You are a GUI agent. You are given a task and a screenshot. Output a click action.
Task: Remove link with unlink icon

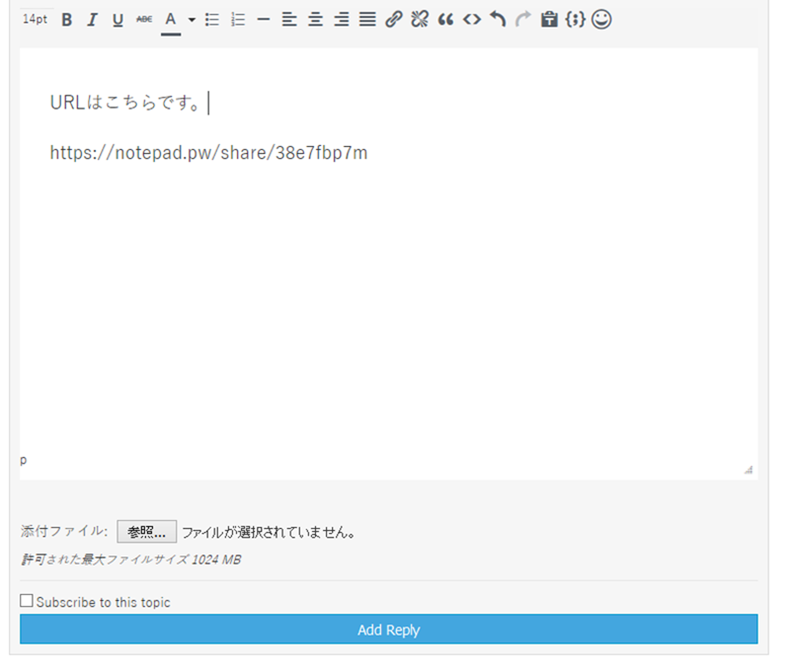420,20
